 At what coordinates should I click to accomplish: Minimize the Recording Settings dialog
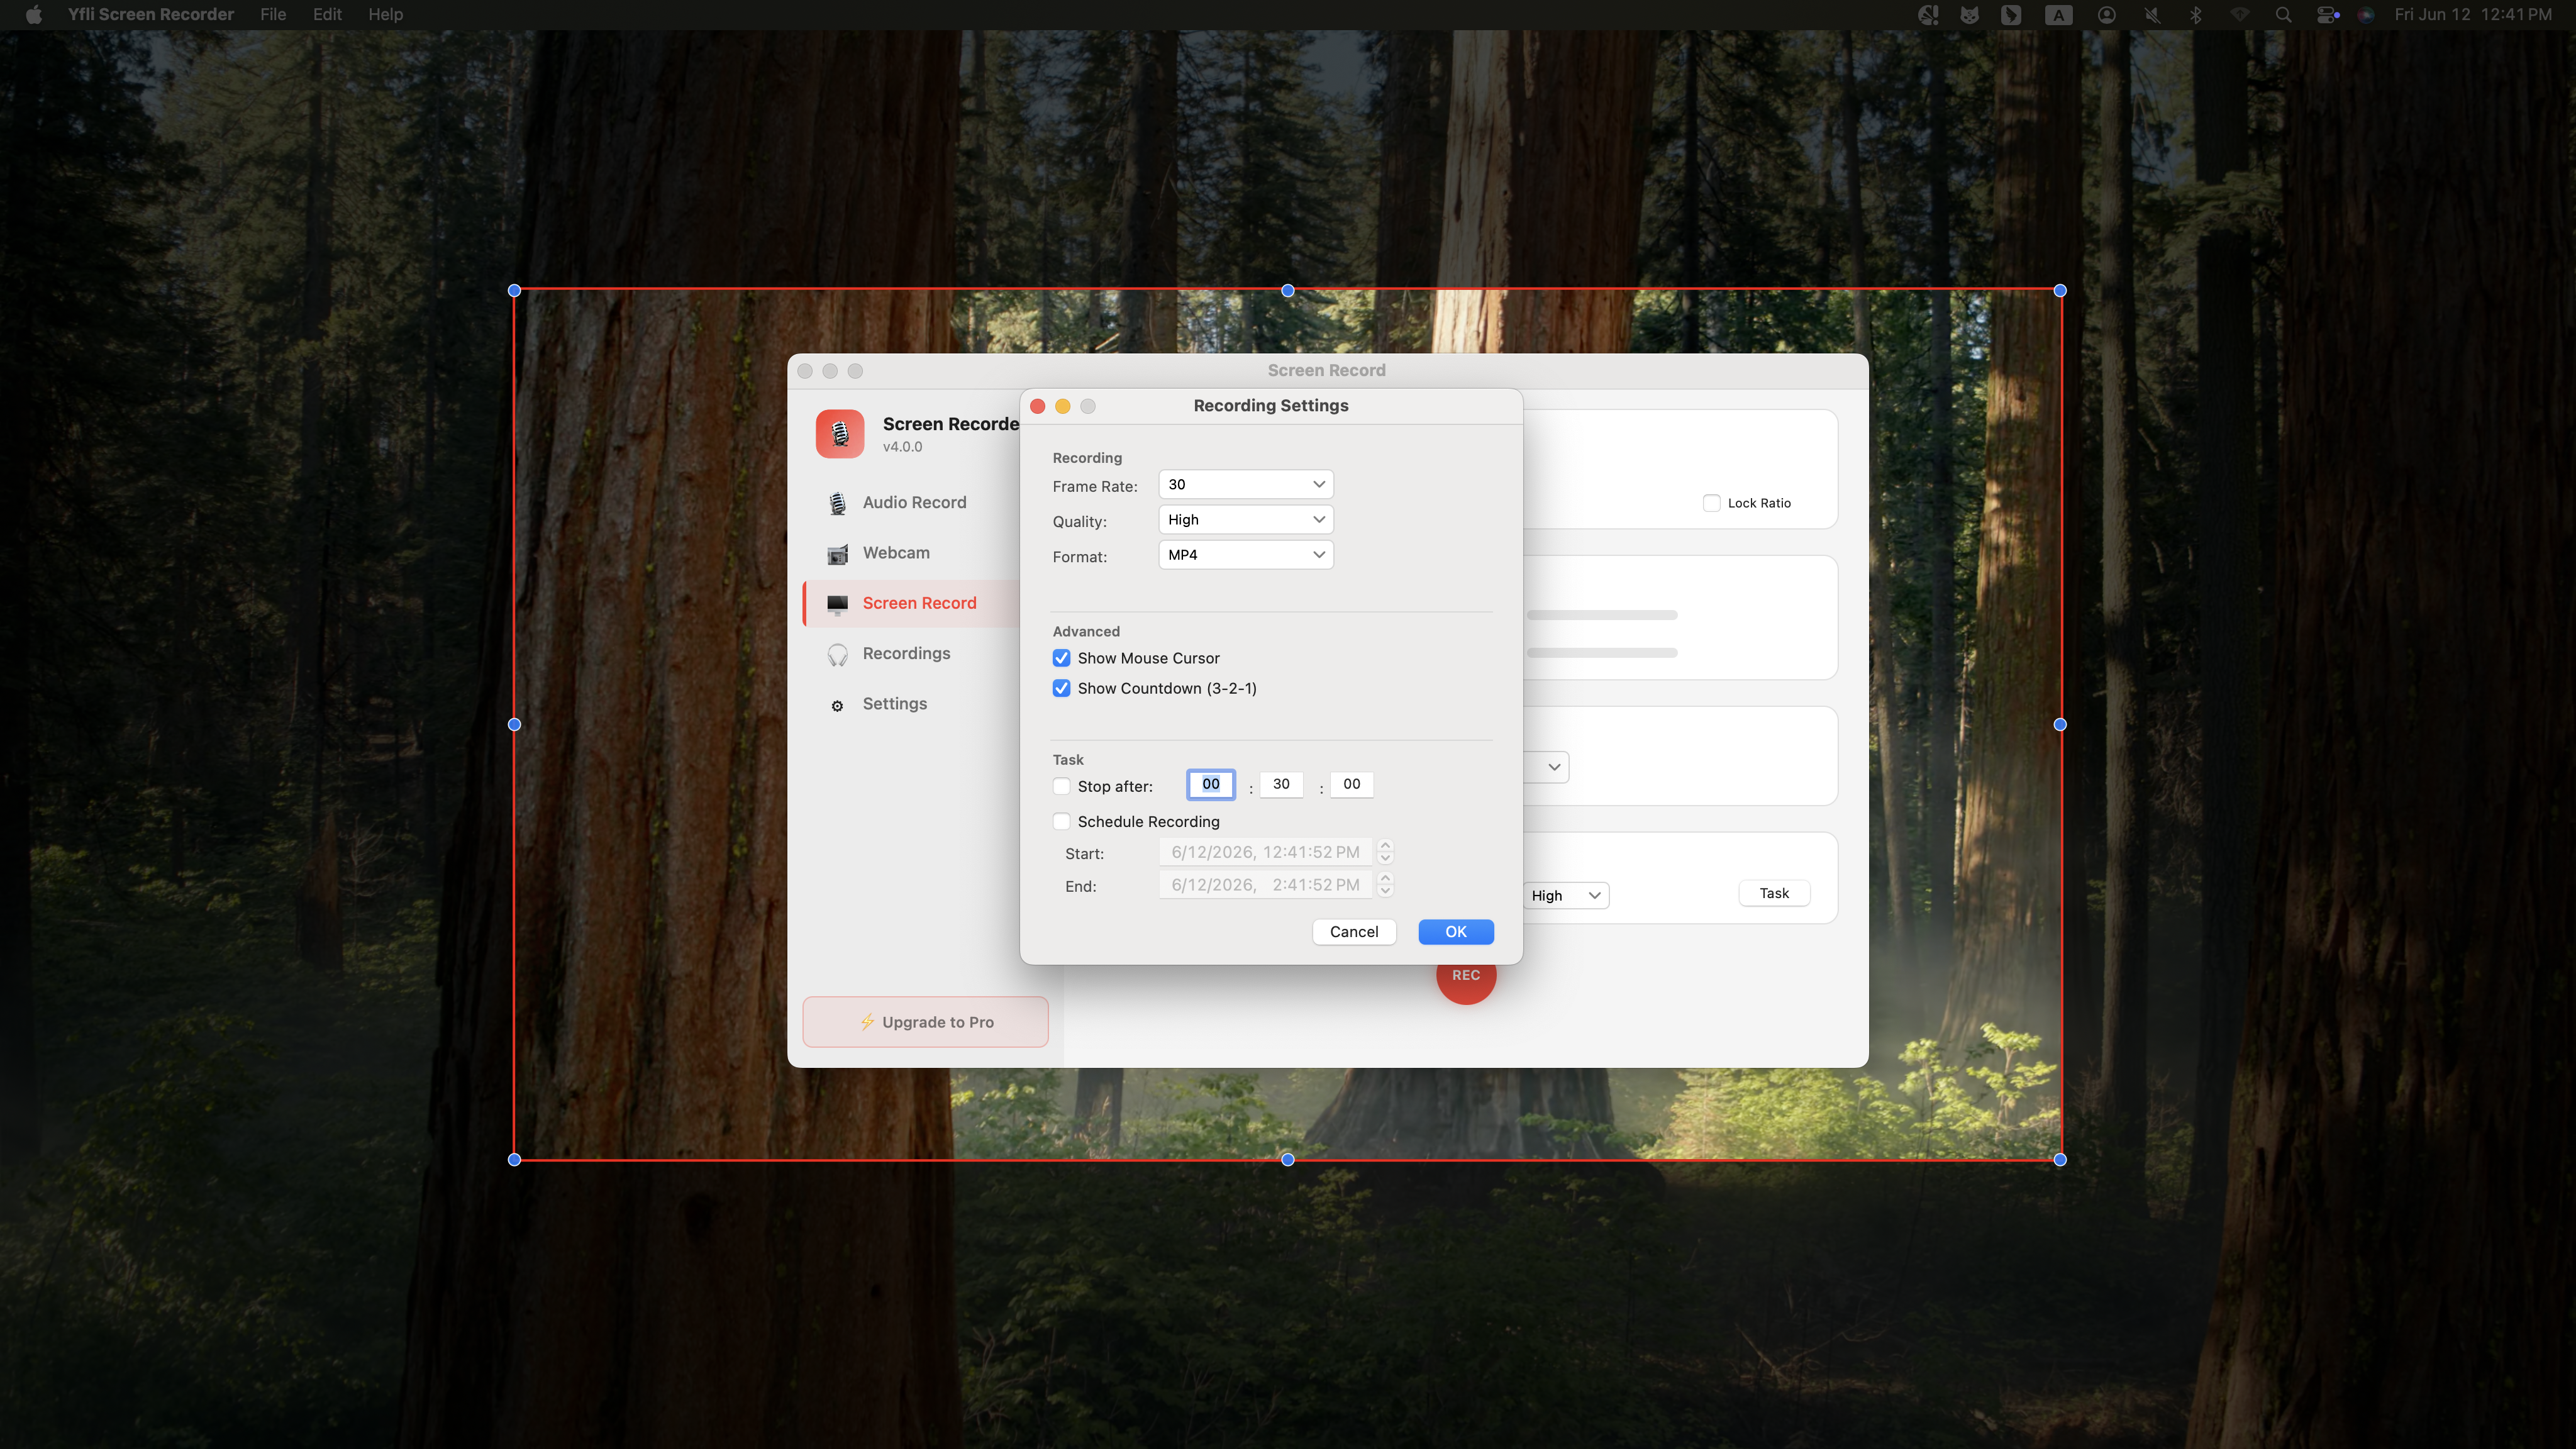click(x=1063, y=406)
